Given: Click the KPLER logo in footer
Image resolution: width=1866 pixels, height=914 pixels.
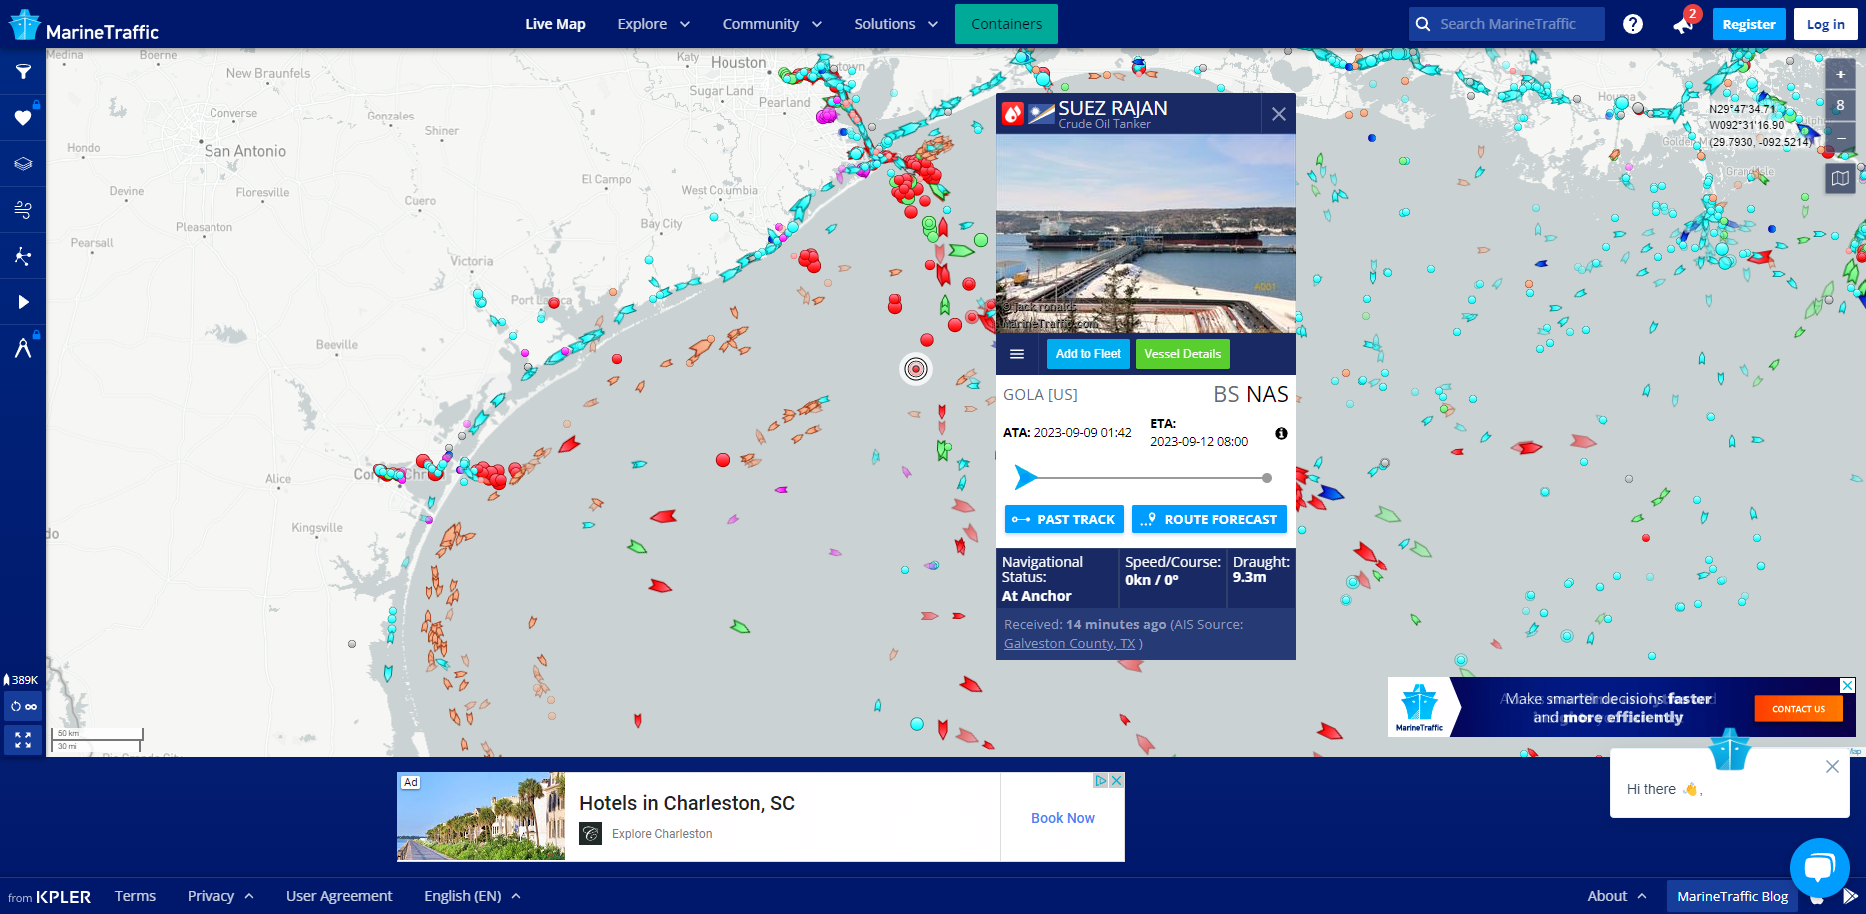Looking at the screenshot, I should point(63,897).
